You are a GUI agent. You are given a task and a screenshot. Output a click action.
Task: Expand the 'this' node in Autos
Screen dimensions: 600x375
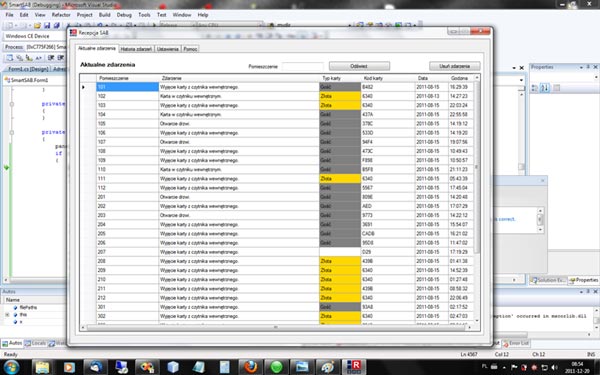[7, 315]
